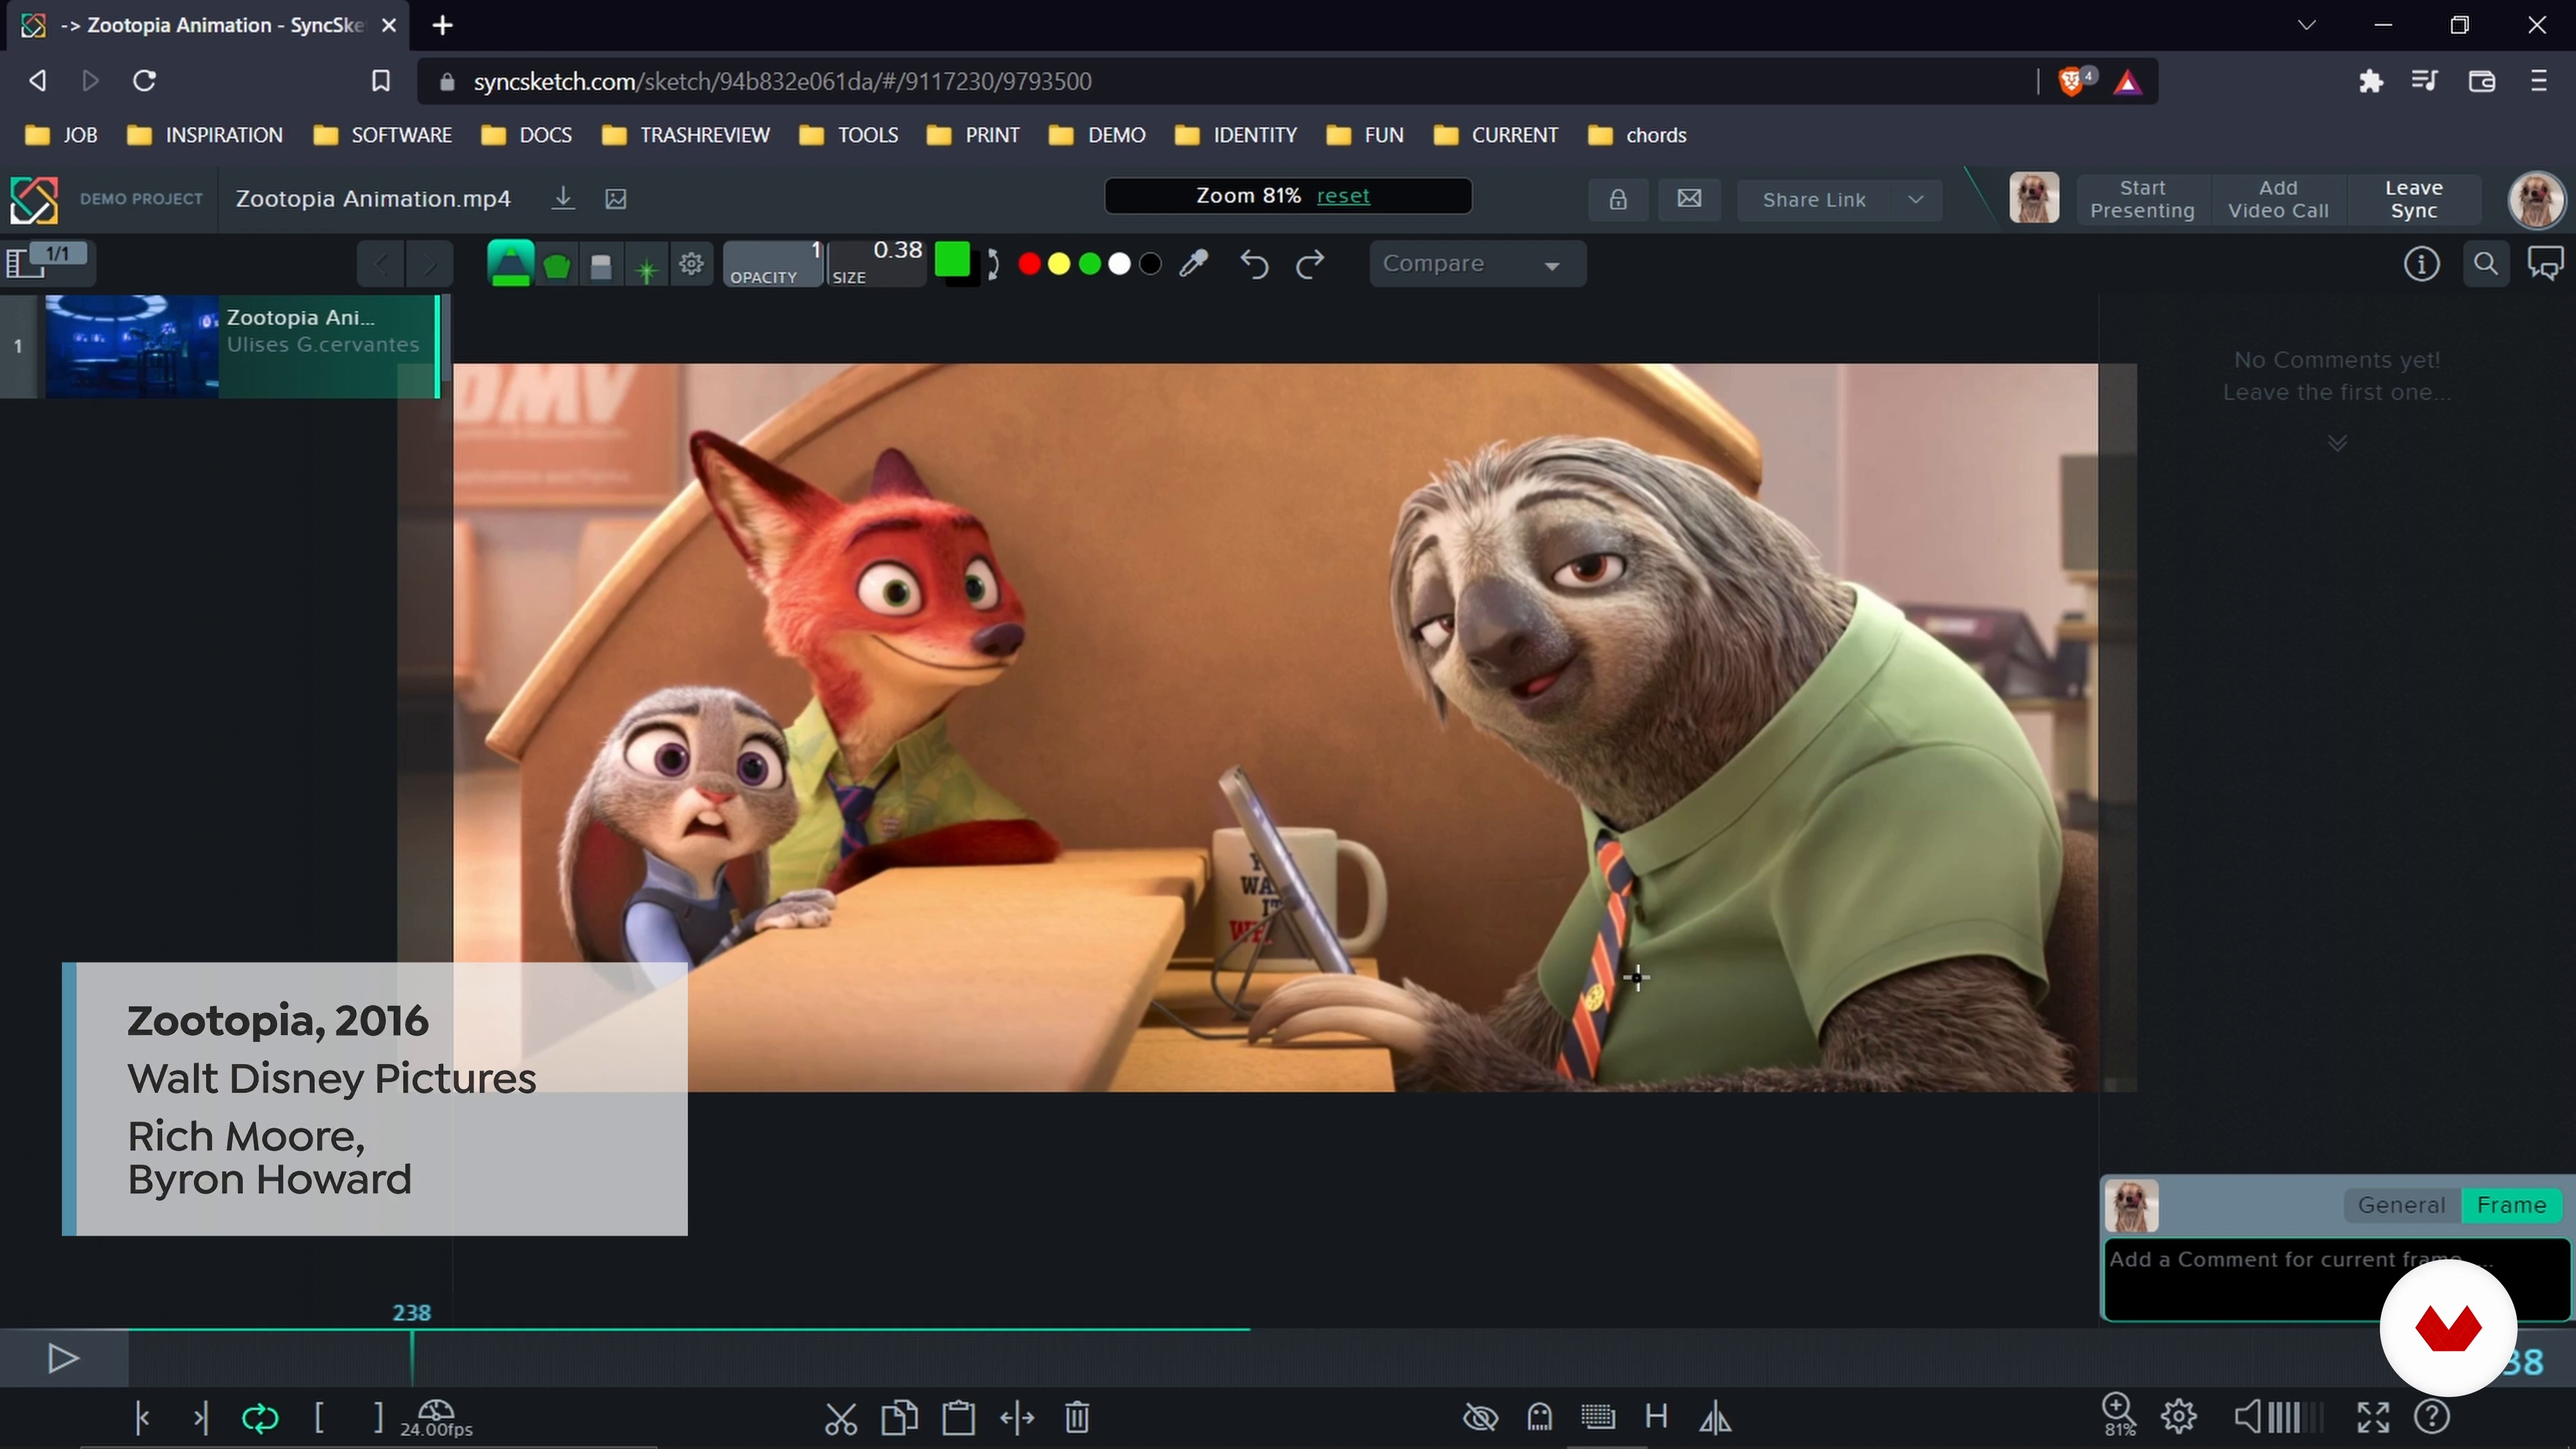This screenshot has width=2576, height=1449.
Task: Choose the red color swatch
Action: 1029,264
